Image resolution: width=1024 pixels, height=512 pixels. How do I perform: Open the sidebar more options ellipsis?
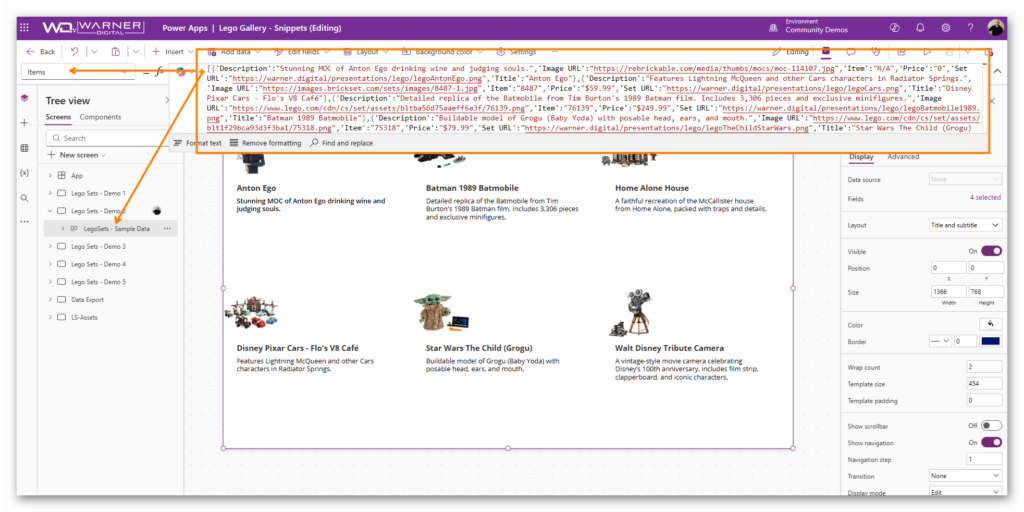24,222
